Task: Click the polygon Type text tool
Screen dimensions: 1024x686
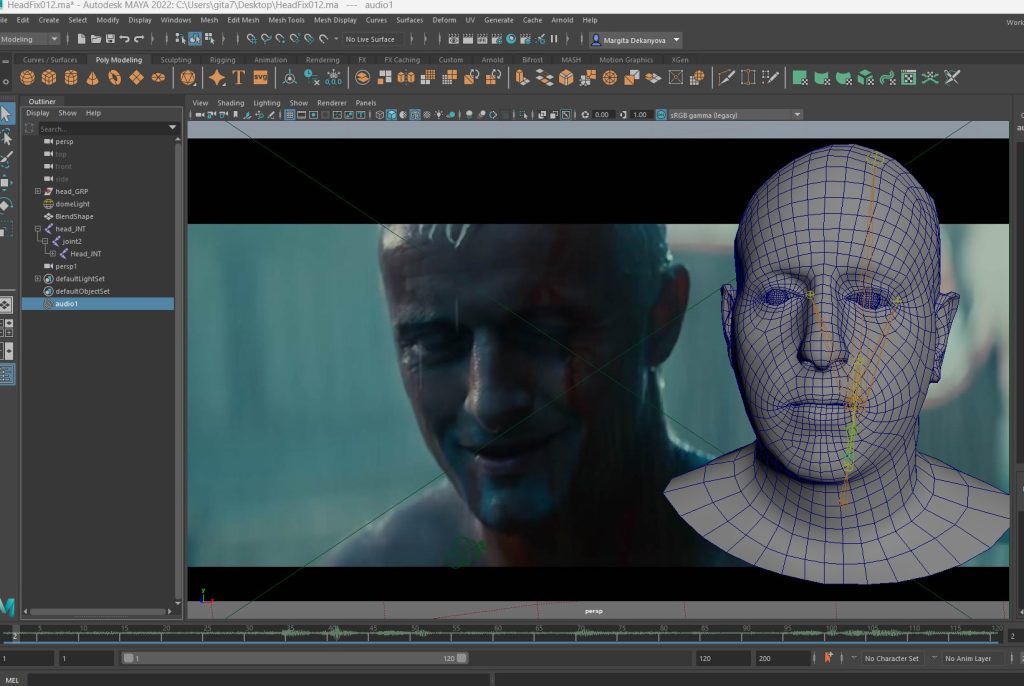Action: (238, 78)
